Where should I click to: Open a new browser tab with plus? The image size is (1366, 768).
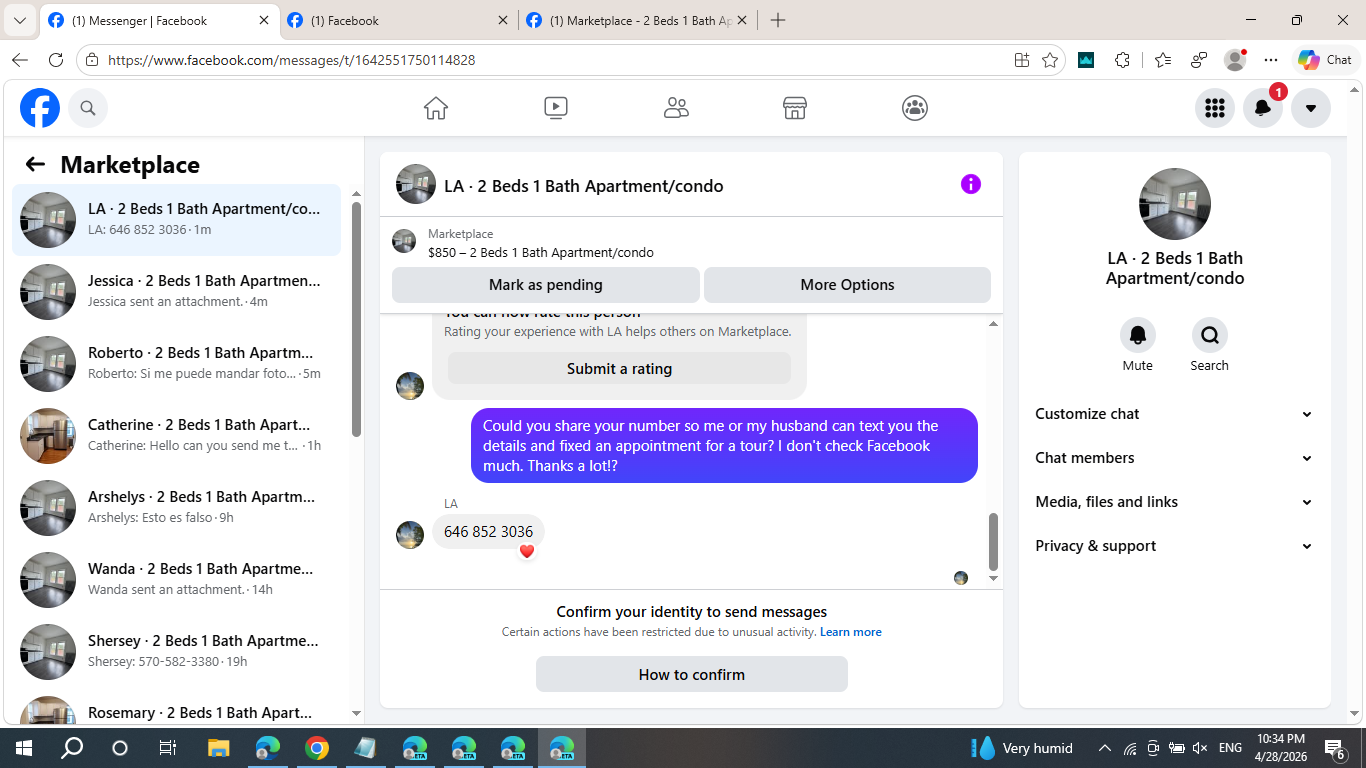pos(778,20)
